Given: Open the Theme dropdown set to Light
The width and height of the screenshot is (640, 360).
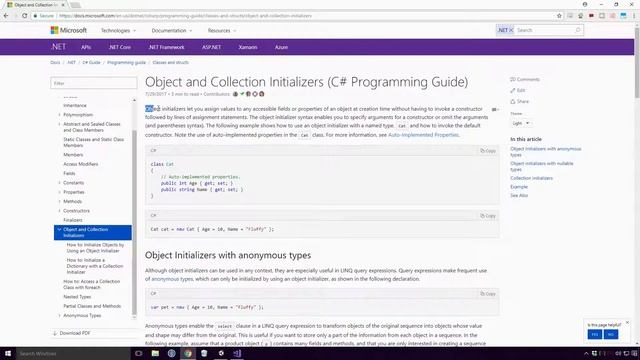Looking at the screenshot, I should (521, 123).
